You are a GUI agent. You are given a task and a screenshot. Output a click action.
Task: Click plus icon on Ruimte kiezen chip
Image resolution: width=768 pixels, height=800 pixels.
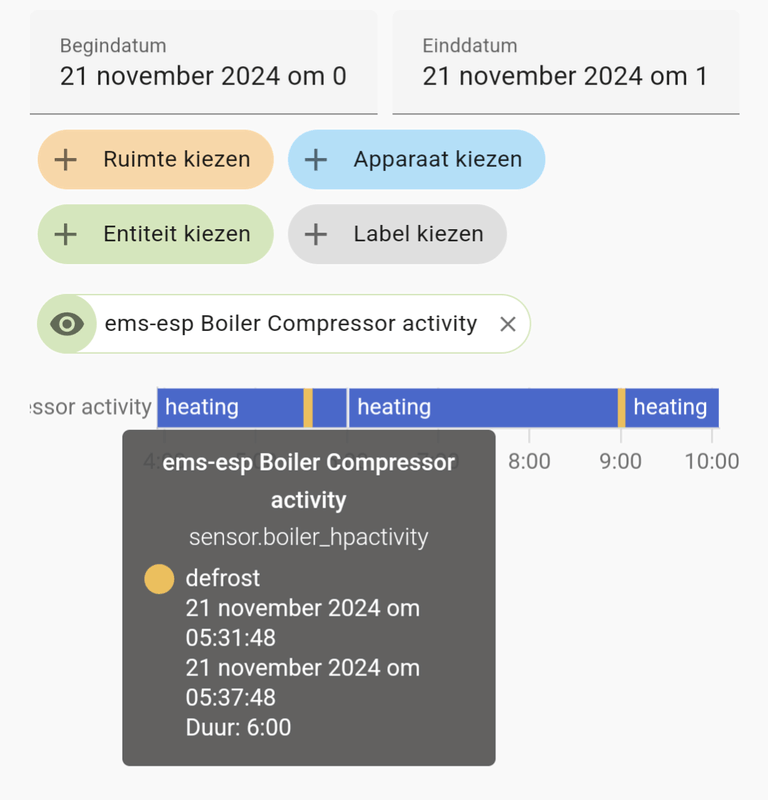pos(66,159)
